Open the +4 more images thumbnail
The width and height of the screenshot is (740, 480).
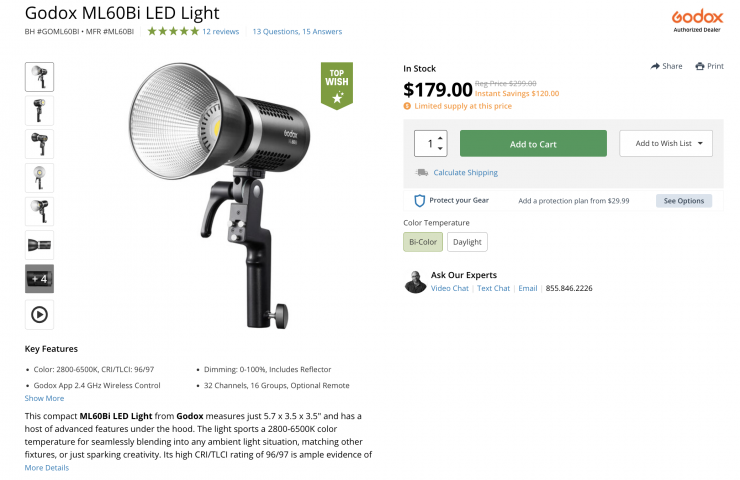pos(39,278)
